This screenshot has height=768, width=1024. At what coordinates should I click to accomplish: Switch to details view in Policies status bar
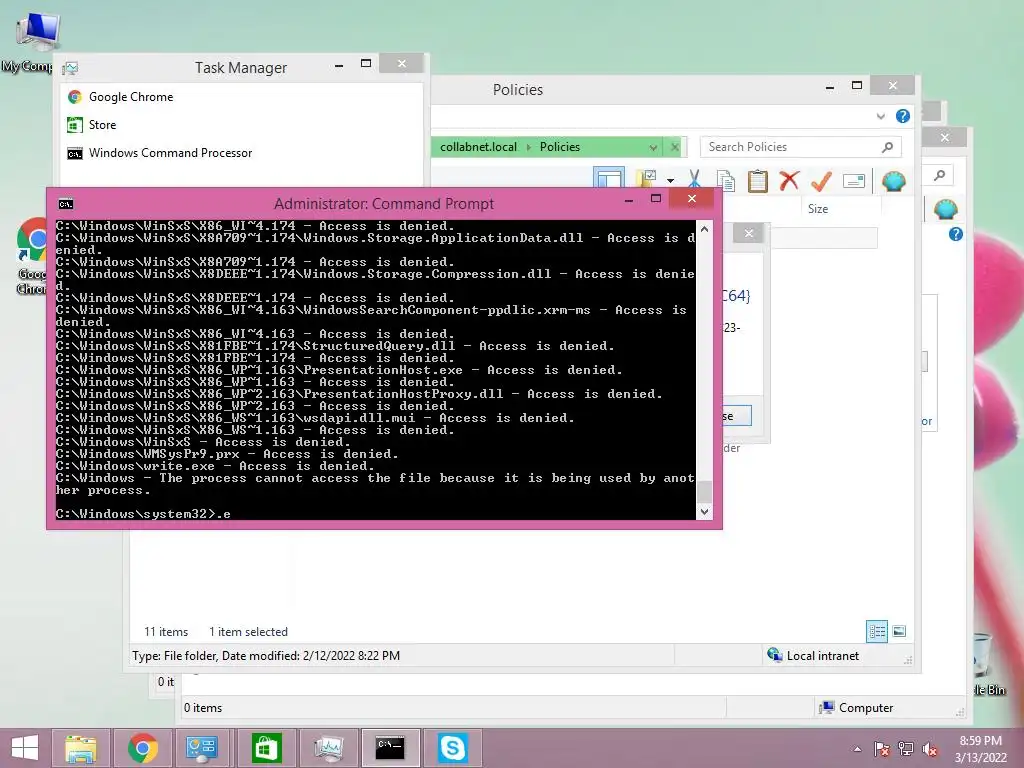[876, 632]
